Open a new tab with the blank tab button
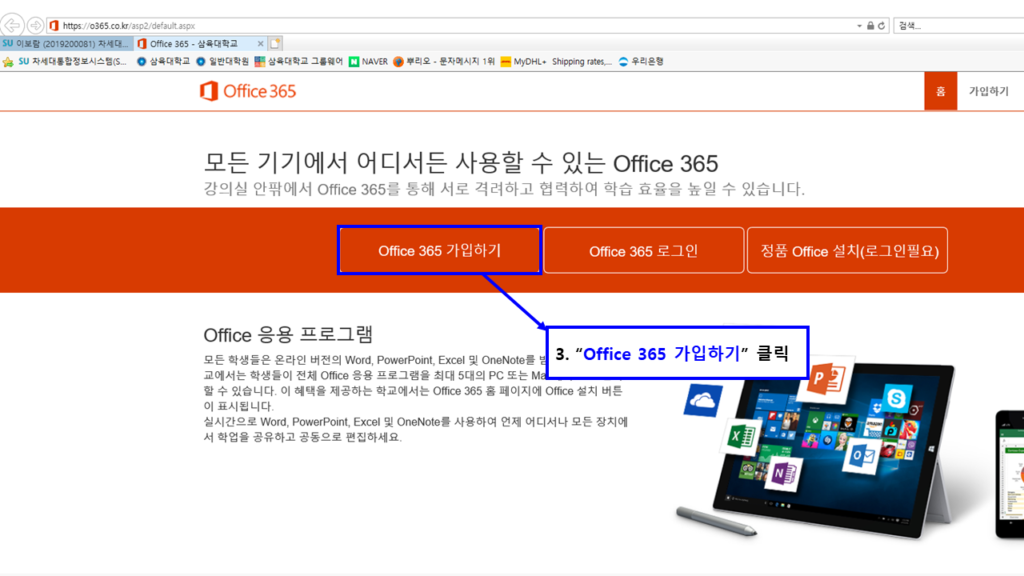Viewport: 1024px width, 576px height. 275,44
